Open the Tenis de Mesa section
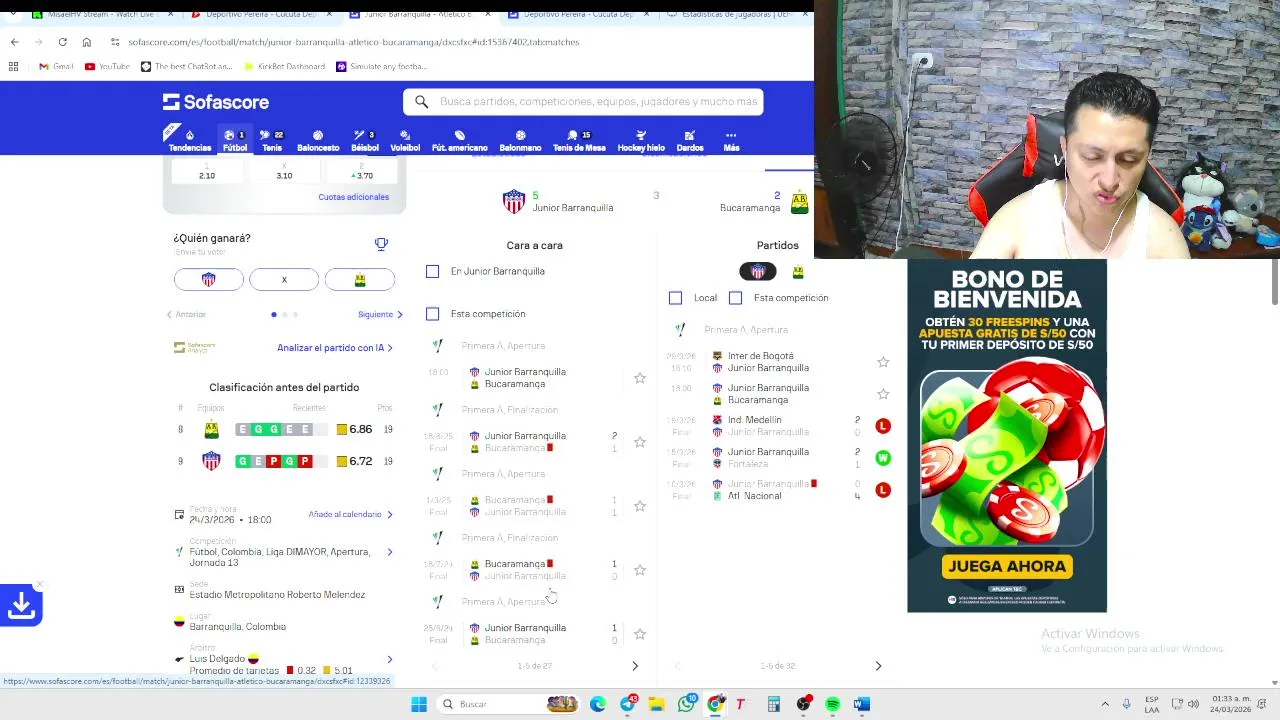 579,140
